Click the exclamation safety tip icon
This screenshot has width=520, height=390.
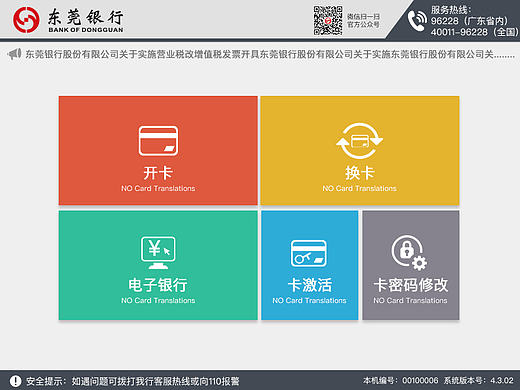pyautogui.click(x=15, y=381)
